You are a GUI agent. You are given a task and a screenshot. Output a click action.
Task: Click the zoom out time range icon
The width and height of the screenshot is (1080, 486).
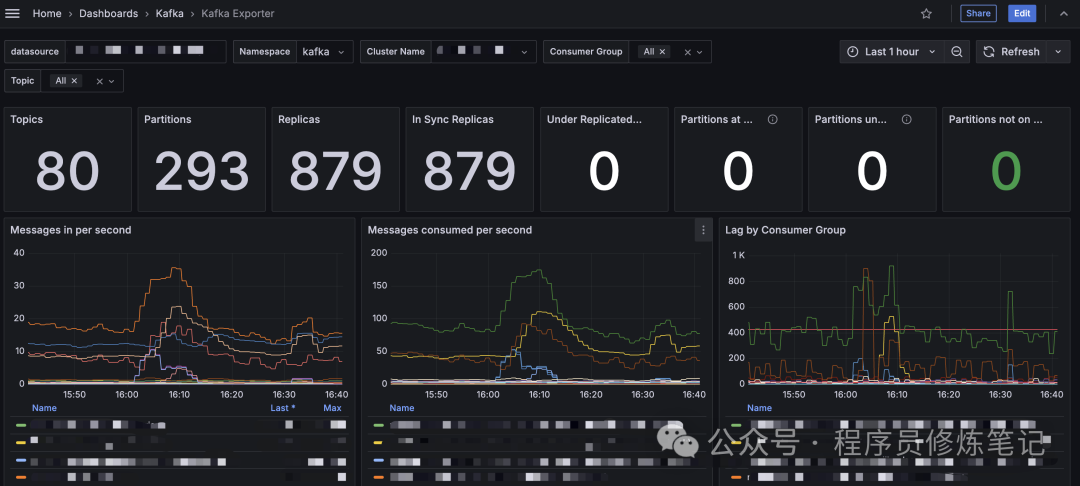[957, 52]
